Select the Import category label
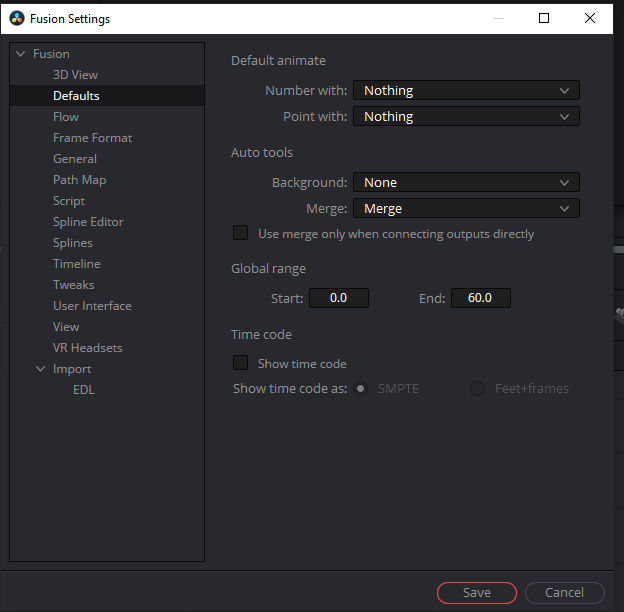 tap(72, 369)
